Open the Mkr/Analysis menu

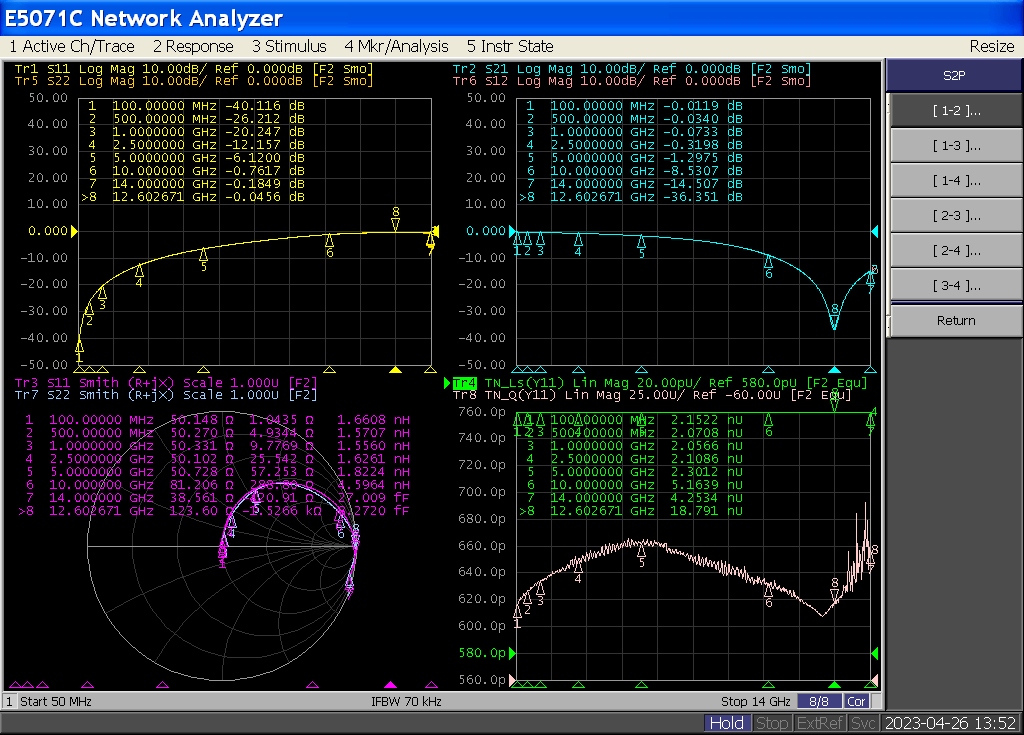coord(396,46)
